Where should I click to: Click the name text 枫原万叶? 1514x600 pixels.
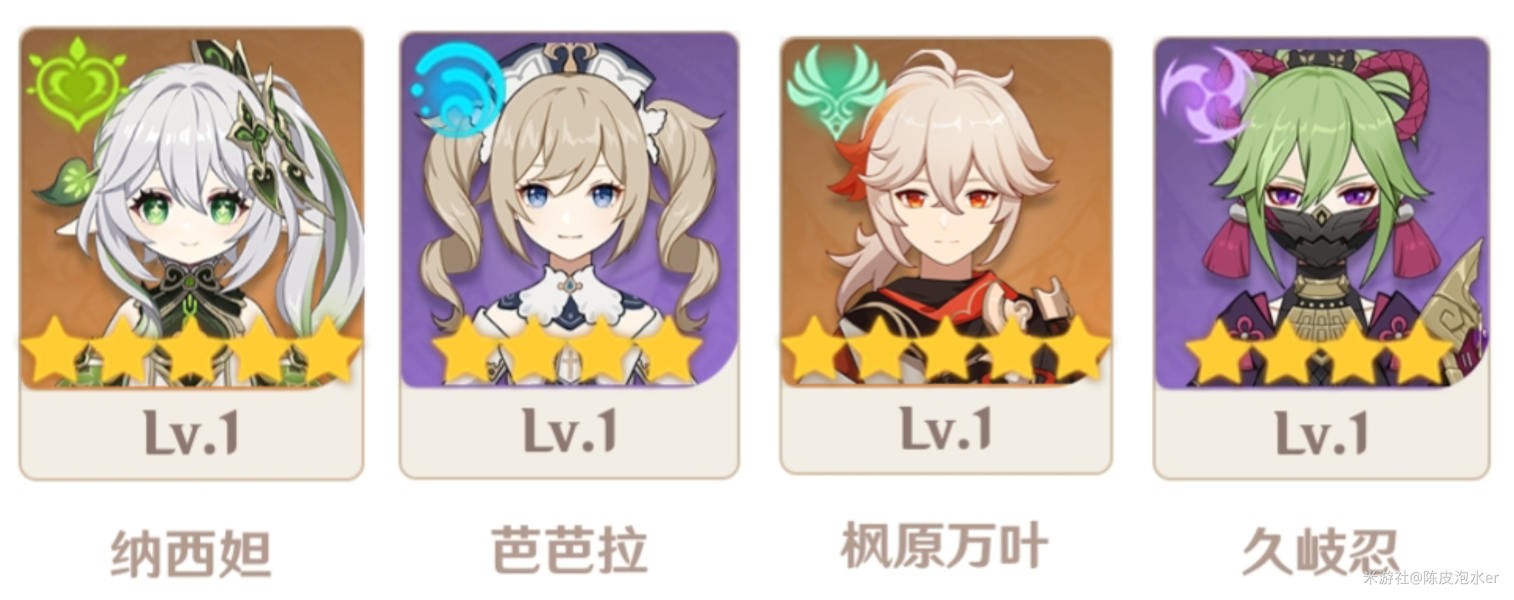(x=945, y=546)
